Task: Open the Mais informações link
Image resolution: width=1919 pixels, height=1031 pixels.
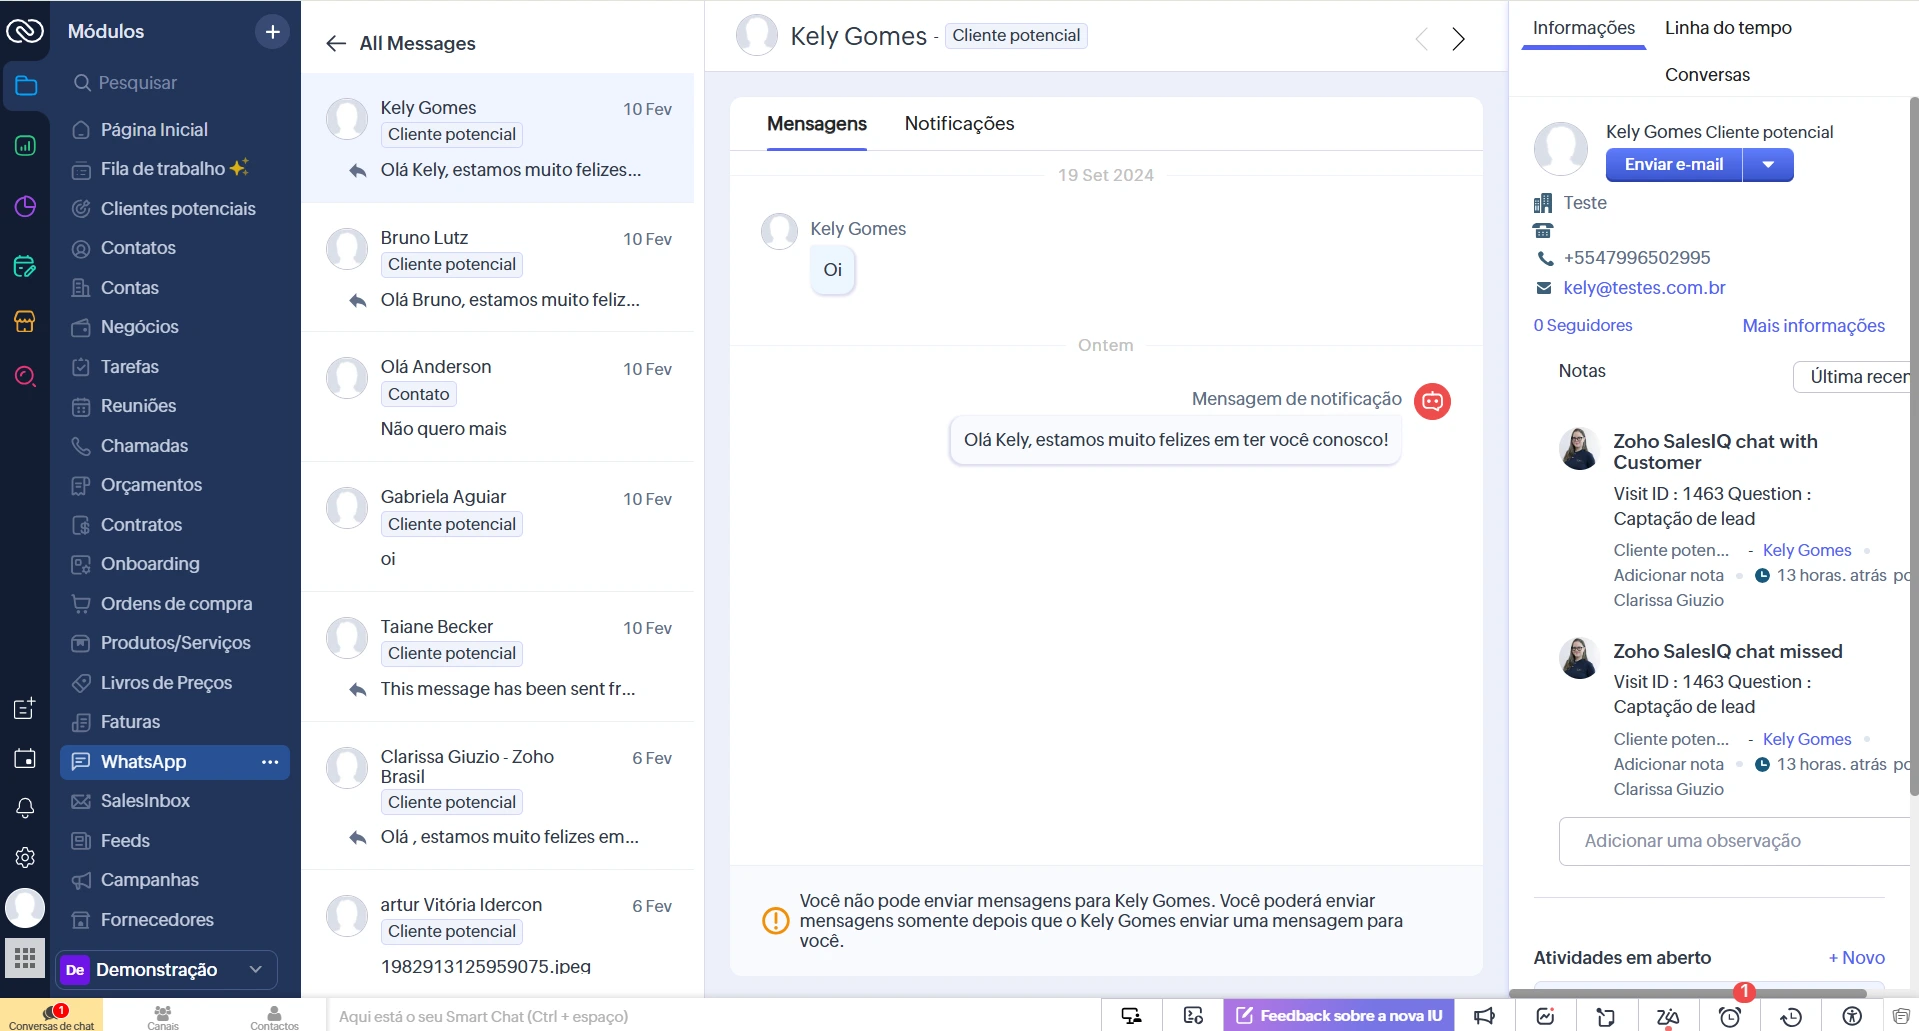Action: click(1813, 326)
